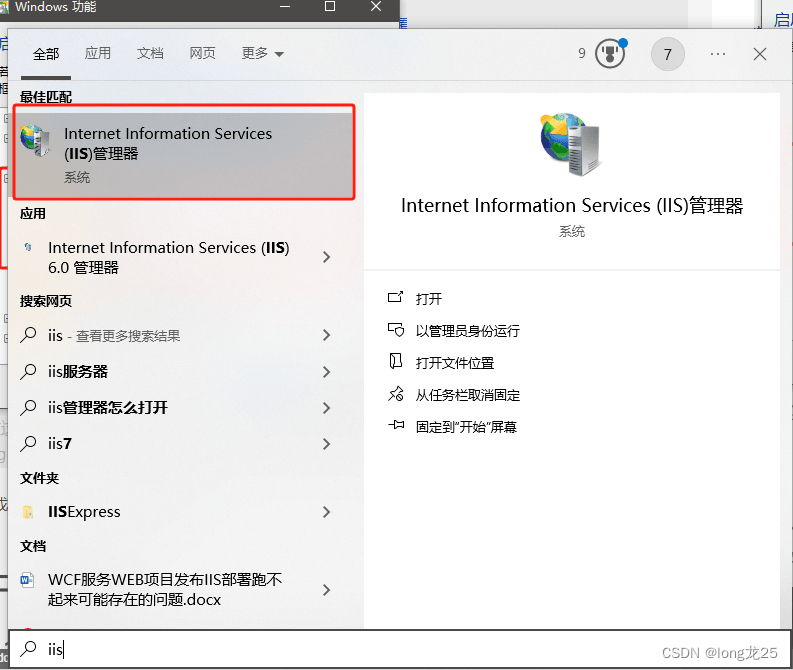Click the search icon next to iis管理器怎么打开
Image resolution: width=793 pixels, height=670 pixels.
pos(28,407)
